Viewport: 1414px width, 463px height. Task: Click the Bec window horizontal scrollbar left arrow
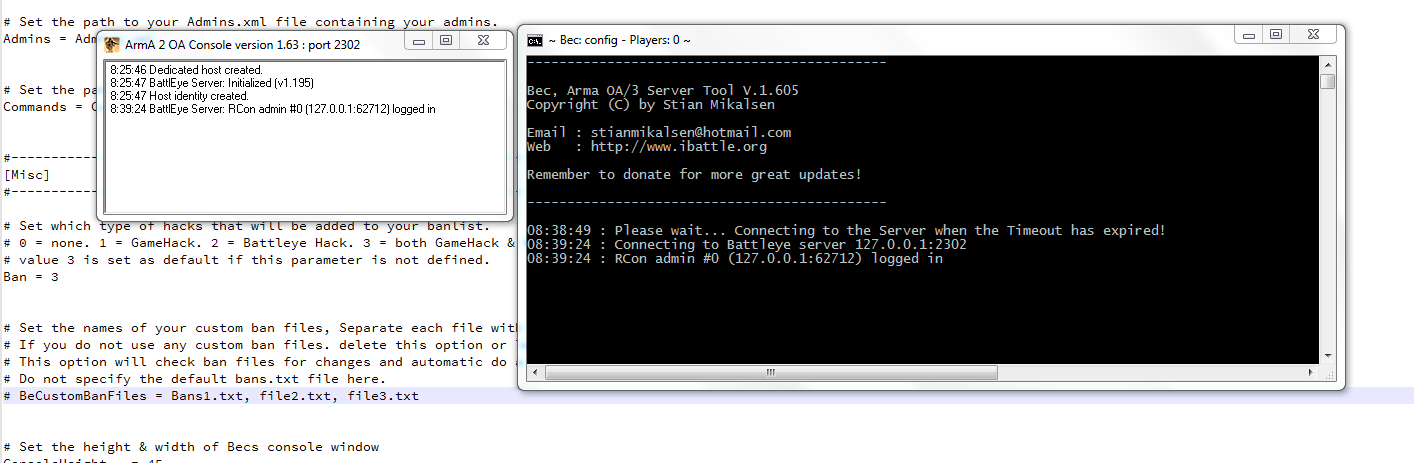533,372
